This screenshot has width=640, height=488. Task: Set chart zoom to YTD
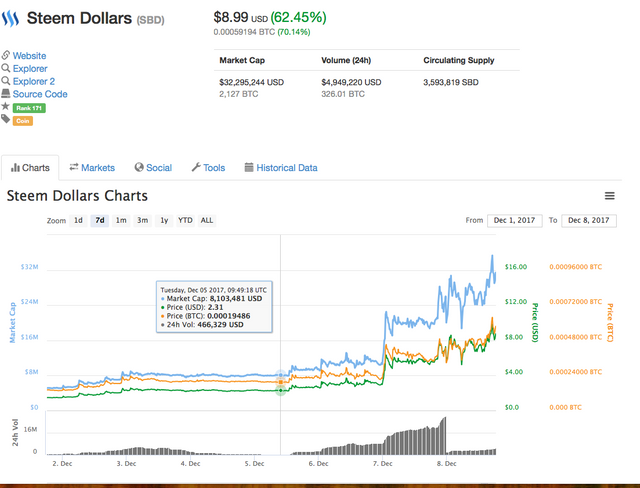[185, 220]
